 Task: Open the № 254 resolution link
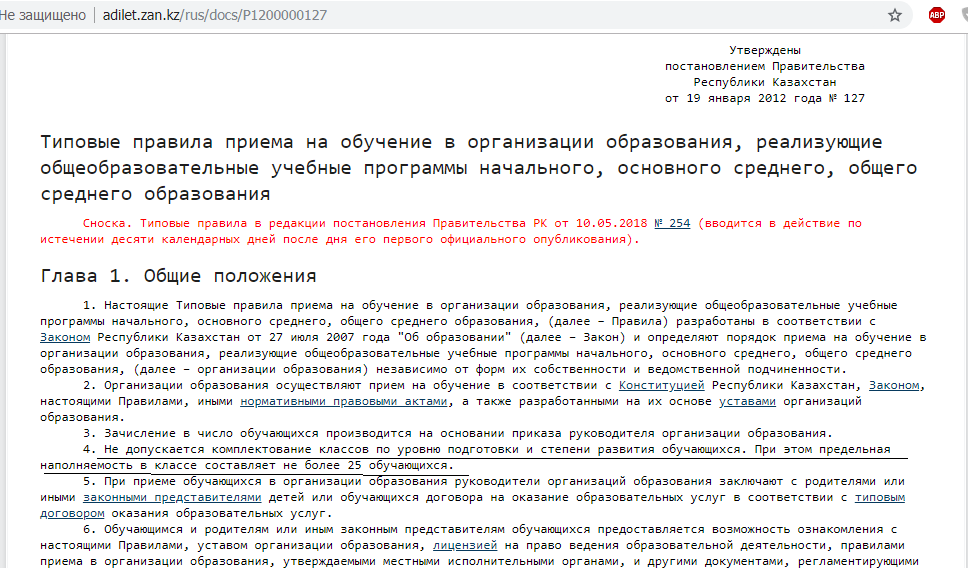pyautogui.click(x=672, y=223)
